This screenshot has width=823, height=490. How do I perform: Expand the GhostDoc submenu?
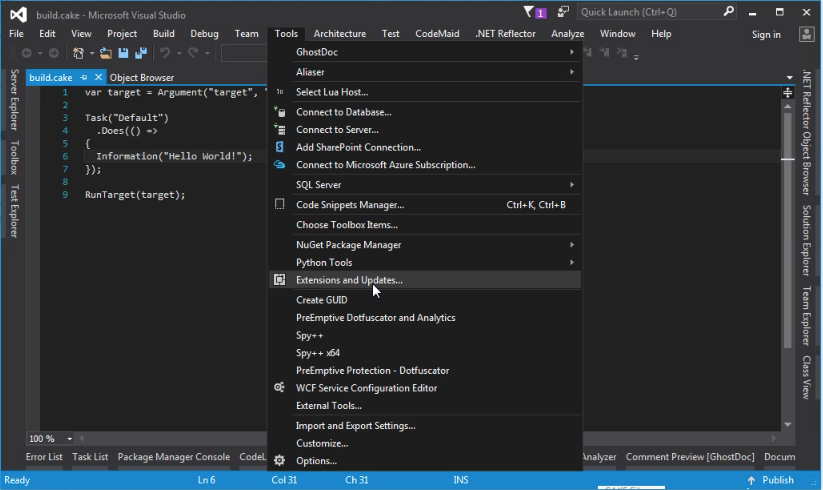tap(572, 52)
